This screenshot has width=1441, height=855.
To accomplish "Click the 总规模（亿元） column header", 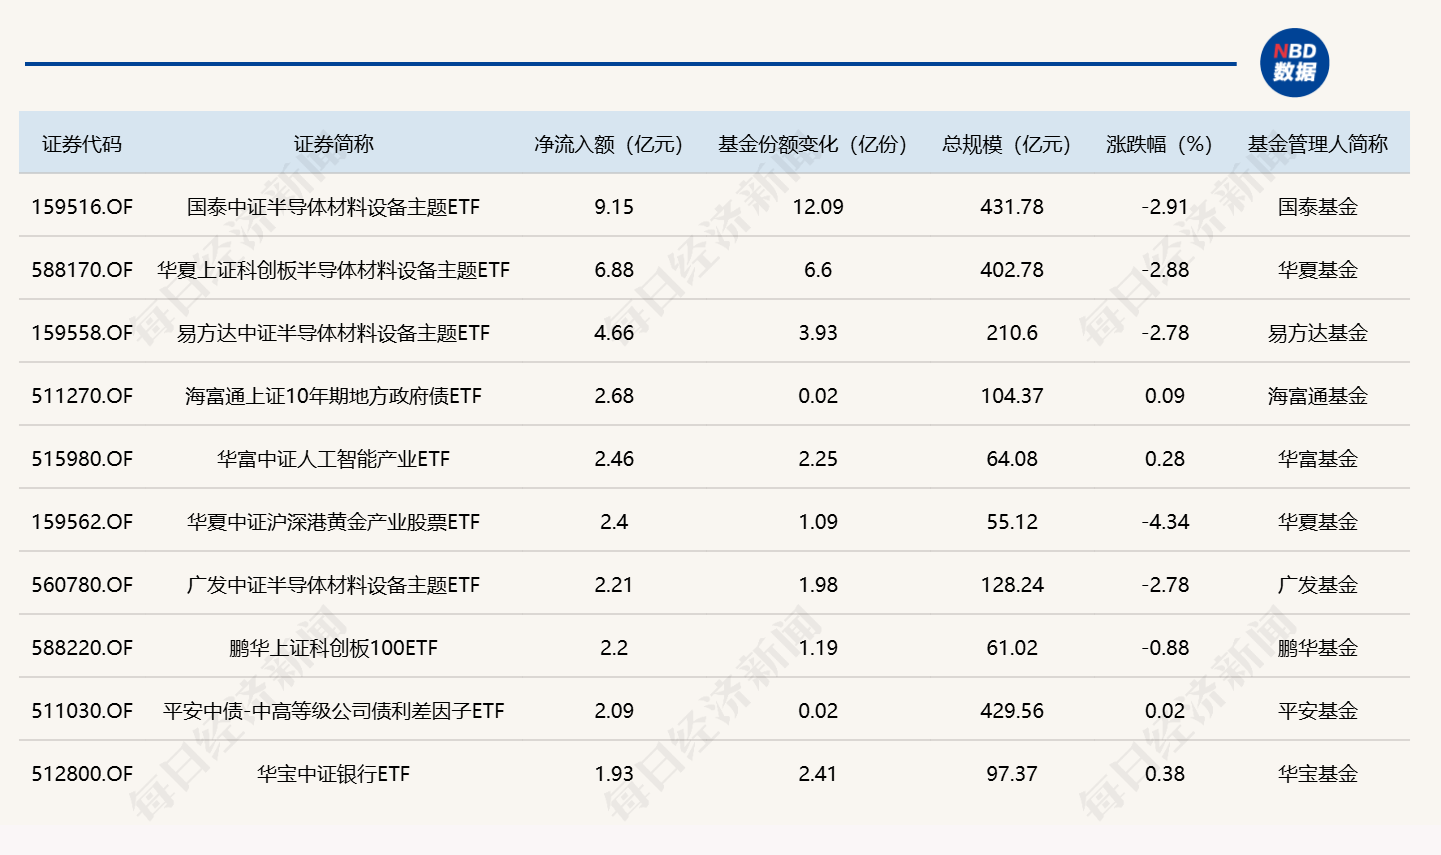I will click(1006, 144).
